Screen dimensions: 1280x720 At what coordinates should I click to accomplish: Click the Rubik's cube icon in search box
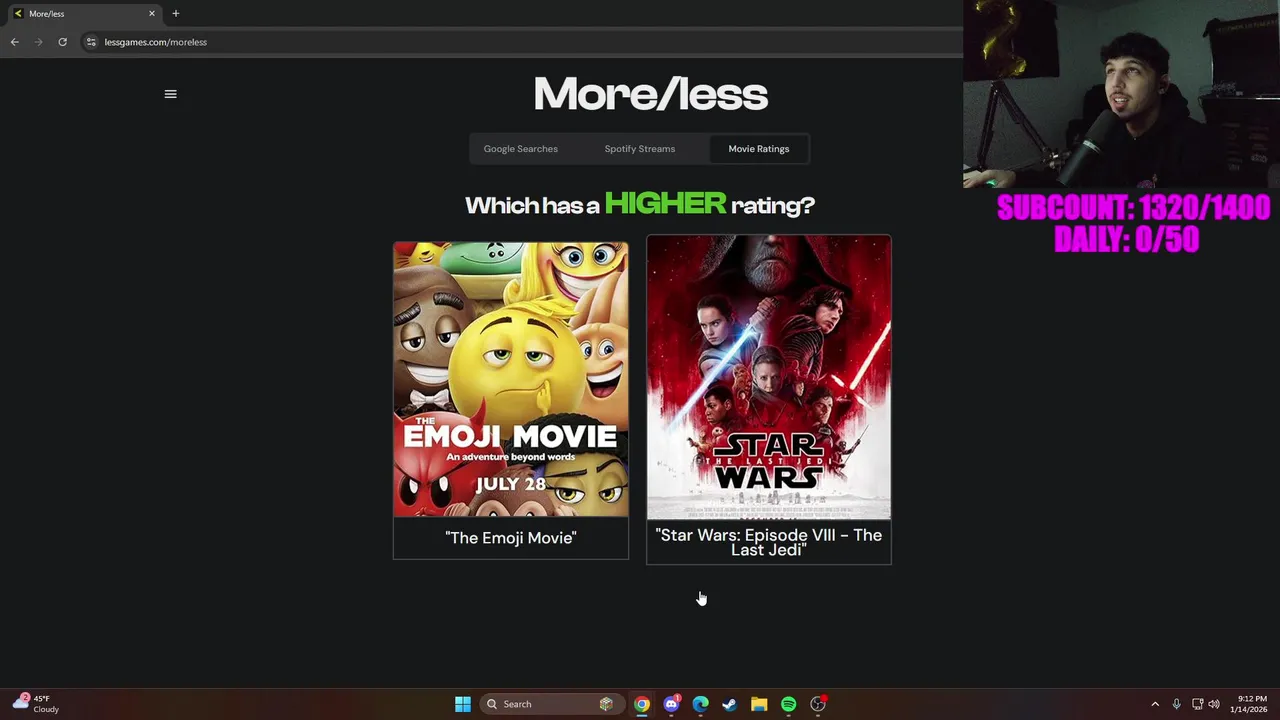coord(606,704)
